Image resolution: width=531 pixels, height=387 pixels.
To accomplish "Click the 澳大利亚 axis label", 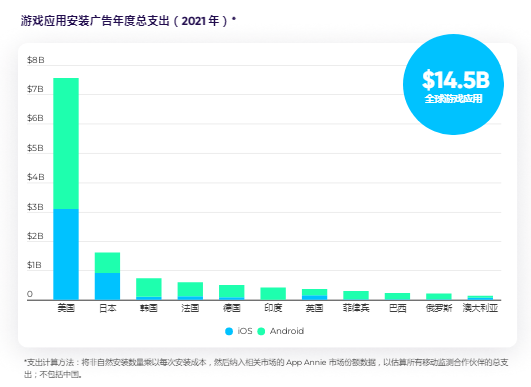I will [x=480, y=308].
